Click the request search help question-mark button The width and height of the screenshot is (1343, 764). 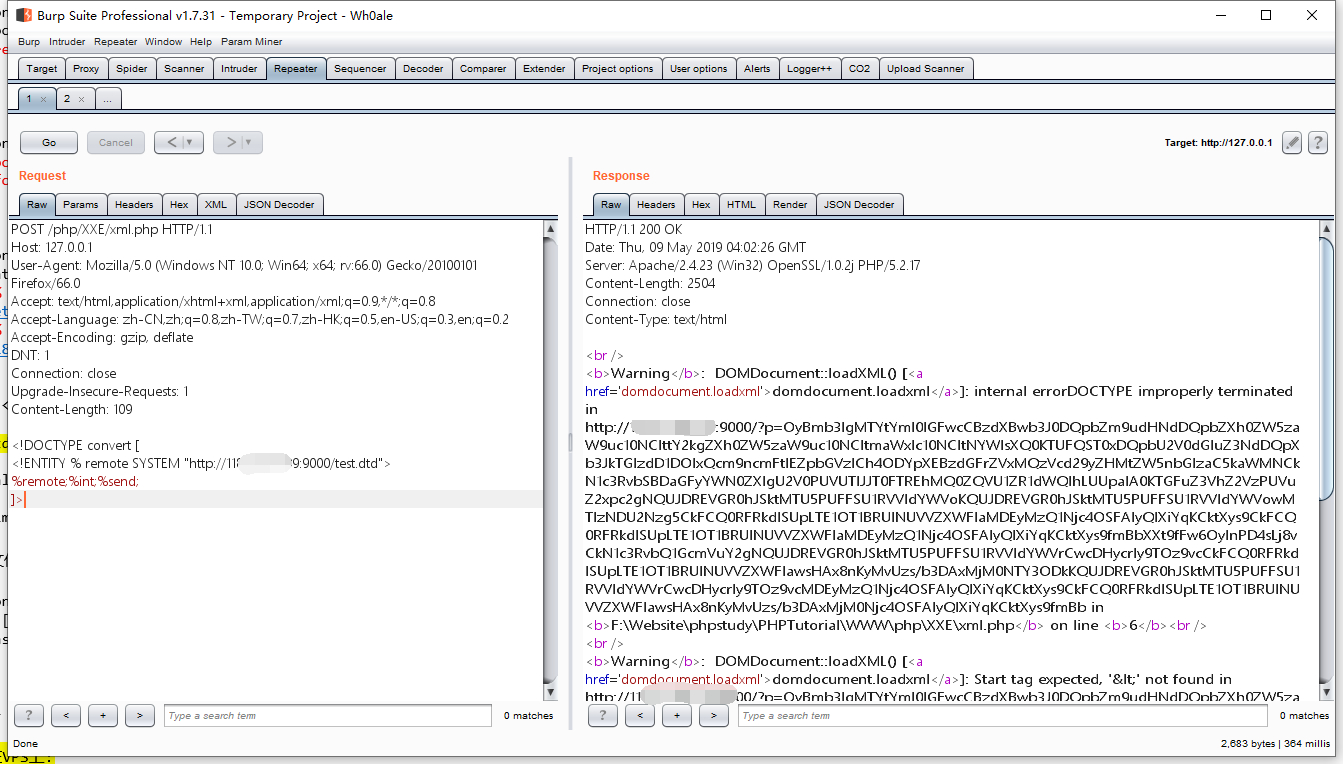pos(29,715)
